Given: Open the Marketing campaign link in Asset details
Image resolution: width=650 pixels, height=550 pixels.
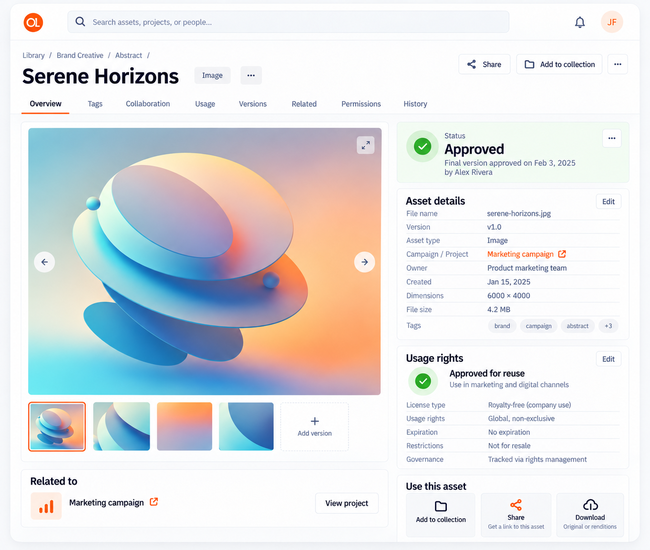Looking at the screenshot, I should 520,254.
